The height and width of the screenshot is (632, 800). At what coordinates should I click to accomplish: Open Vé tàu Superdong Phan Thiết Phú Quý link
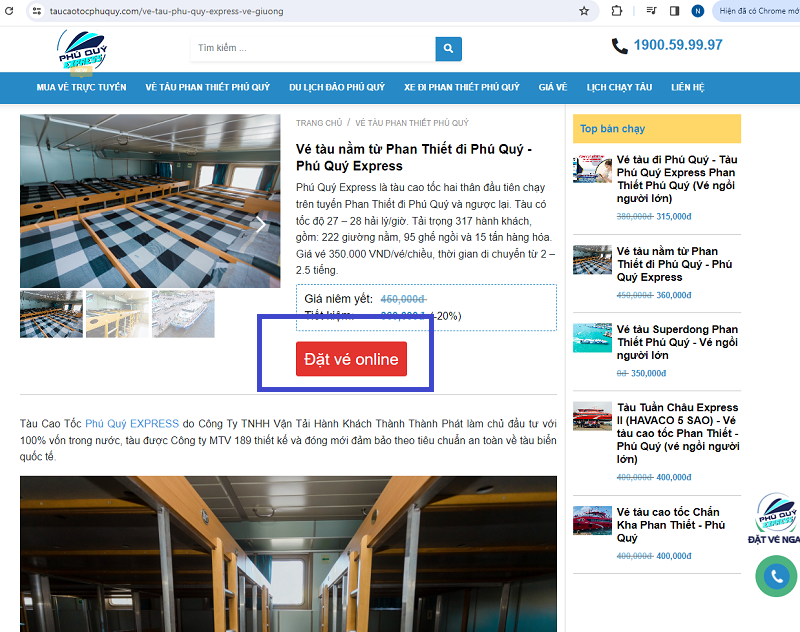pos(677,342)
